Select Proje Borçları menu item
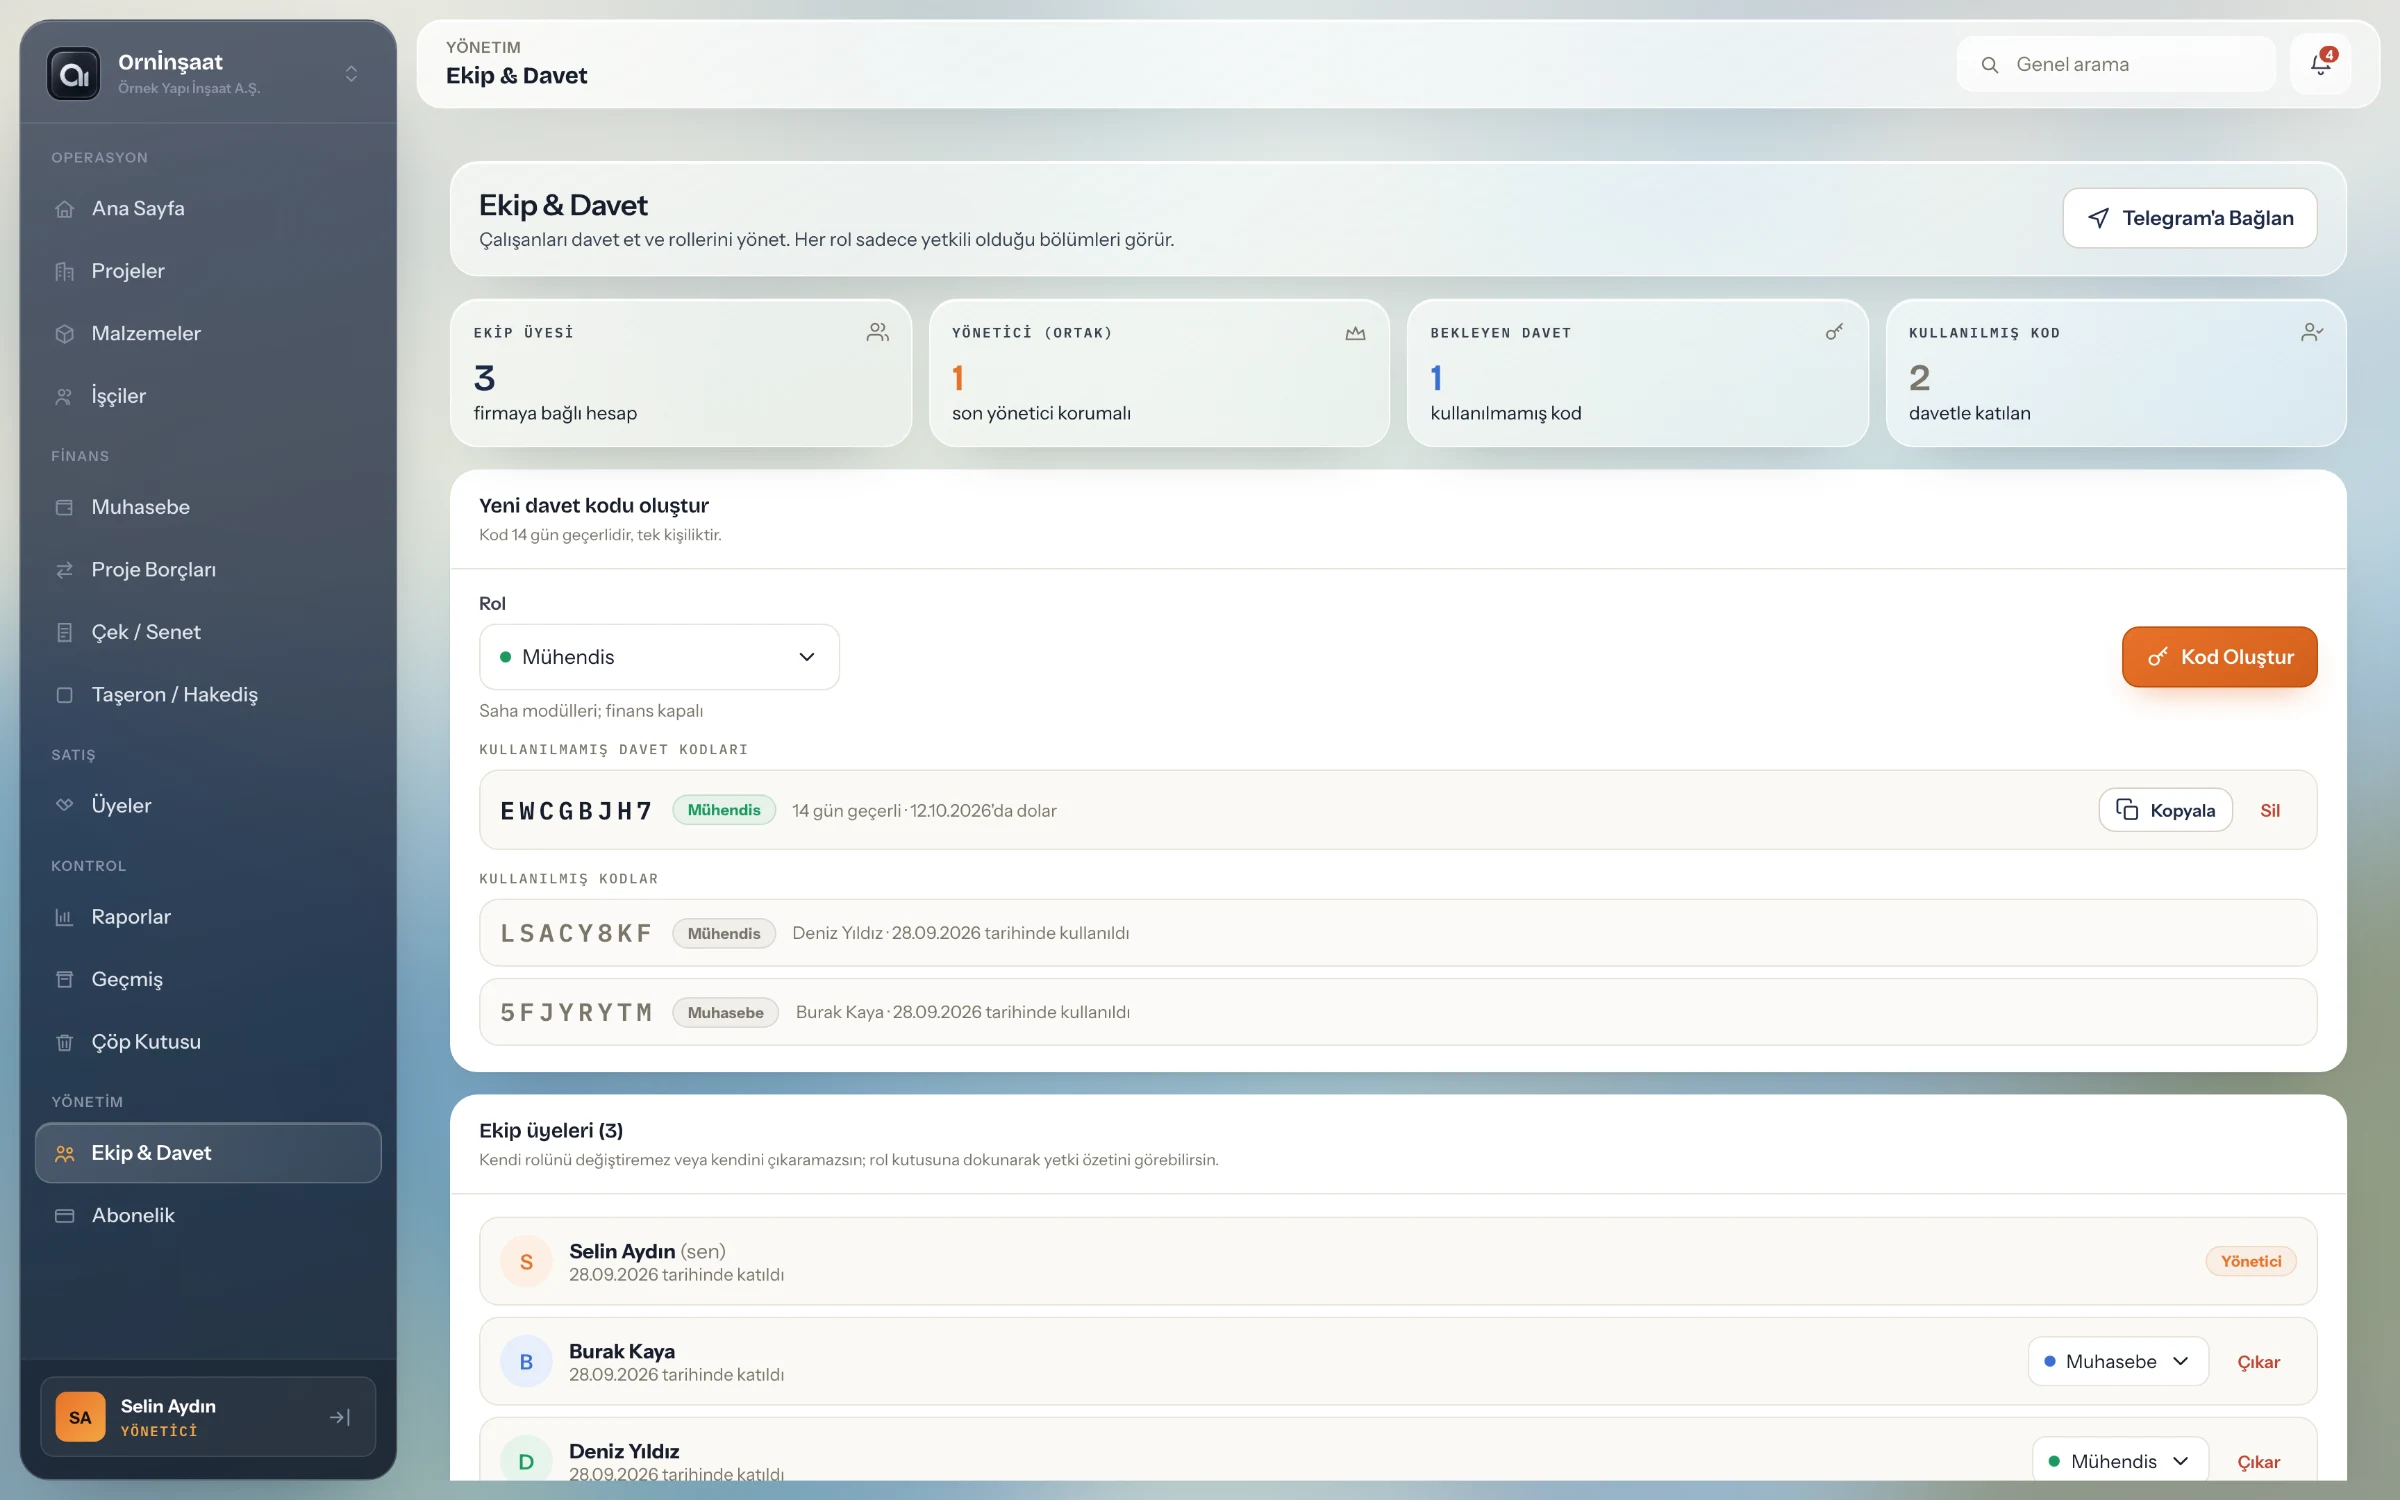The width and height of the screenshot is (2400, 1500). pyautogui.click(x=208, y=570)
